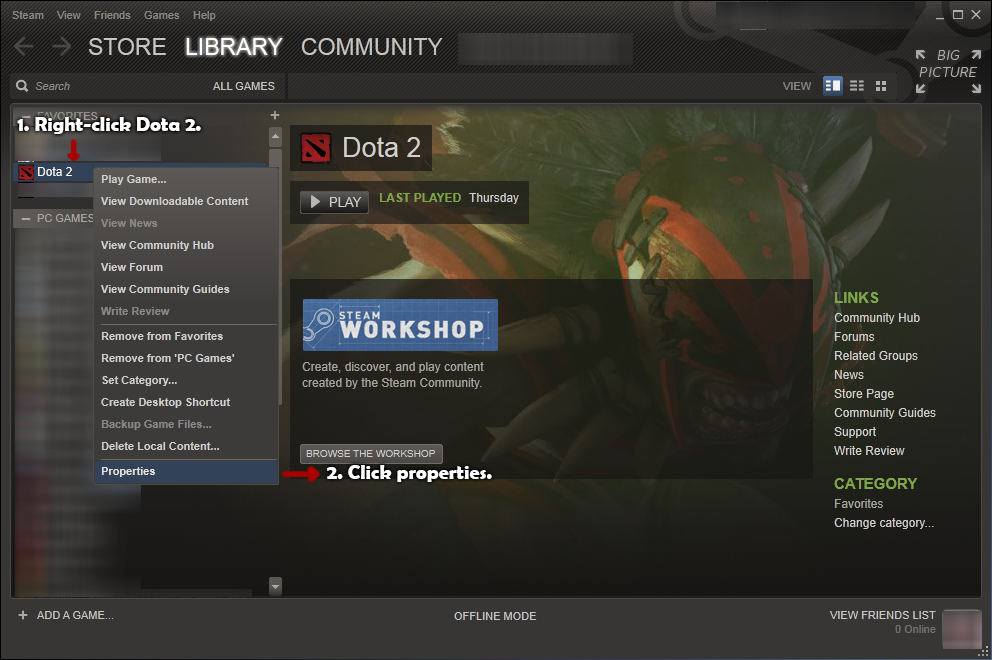992x660 pixels.
Task: Switch to list view icon
Action: 857,85
